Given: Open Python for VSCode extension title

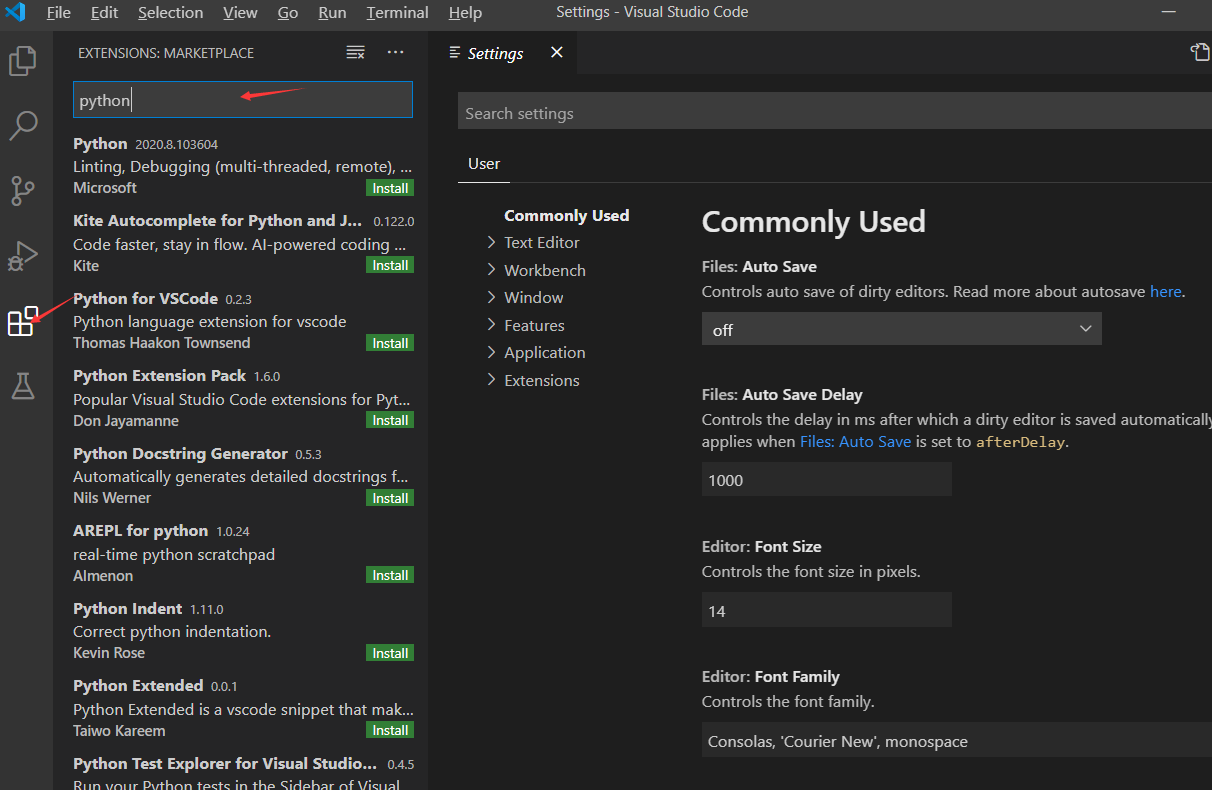Looking at the screenshot, I should pyautogui.click(x=145, y=298).
